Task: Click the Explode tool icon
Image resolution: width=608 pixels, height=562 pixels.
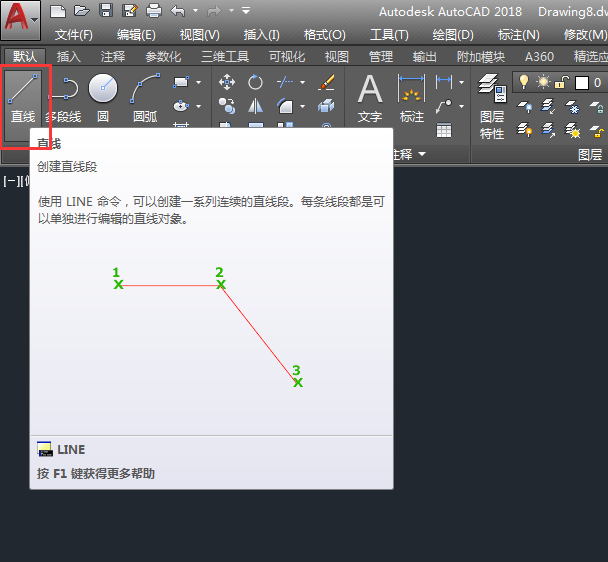Action: click(x=326, y=106)
